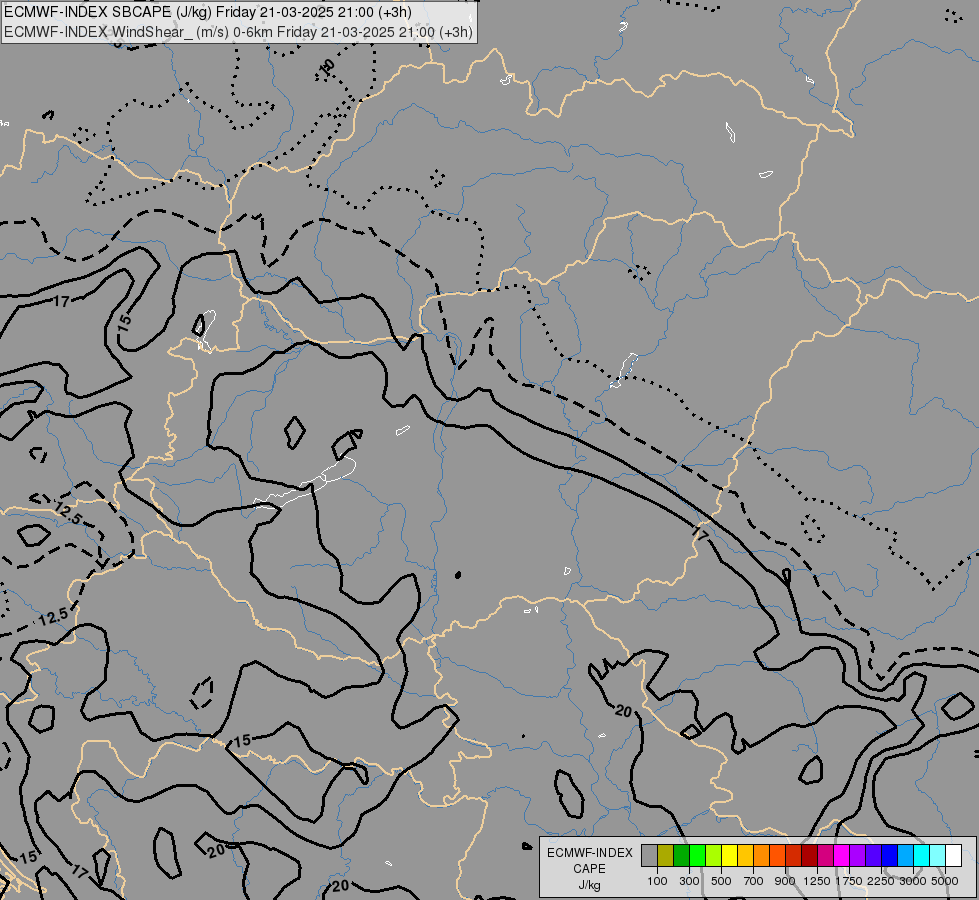Select the cyan legend swatch
Screen dimensions: 979x900
[922, 855]
